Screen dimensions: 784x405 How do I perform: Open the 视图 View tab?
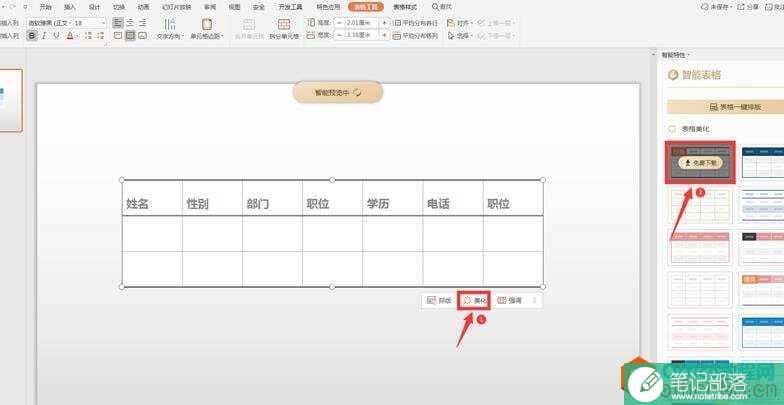pos(234,7)
